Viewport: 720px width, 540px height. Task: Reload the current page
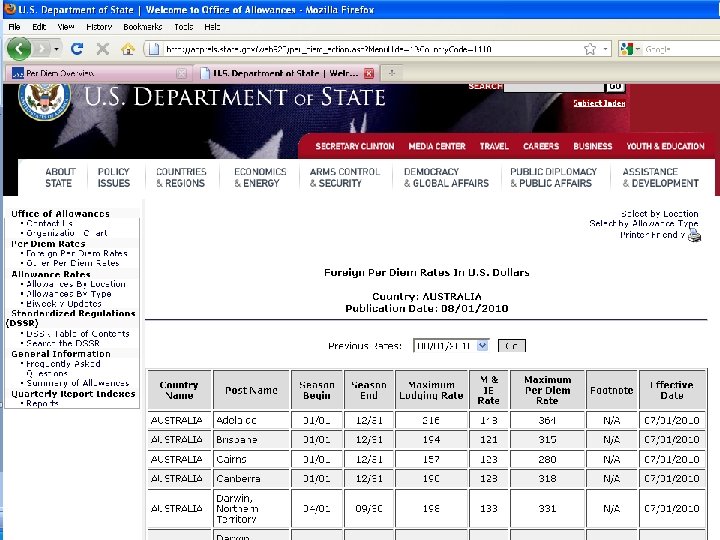point(77,49)
